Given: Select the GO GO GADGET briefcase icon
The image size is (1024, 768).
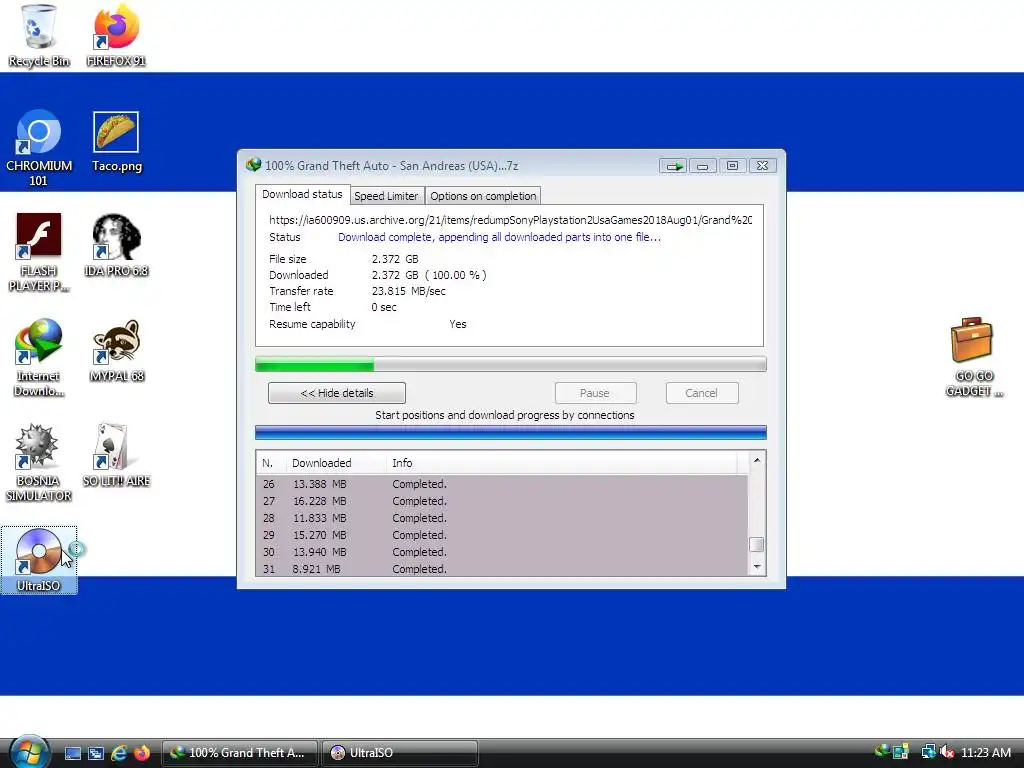Looking at the screenshot, I should tap(973, 358).
